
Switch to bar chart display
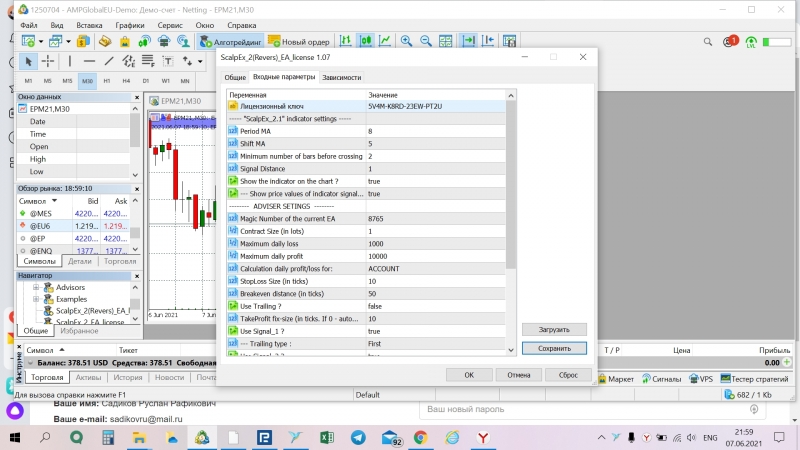(x=346, y=41)
